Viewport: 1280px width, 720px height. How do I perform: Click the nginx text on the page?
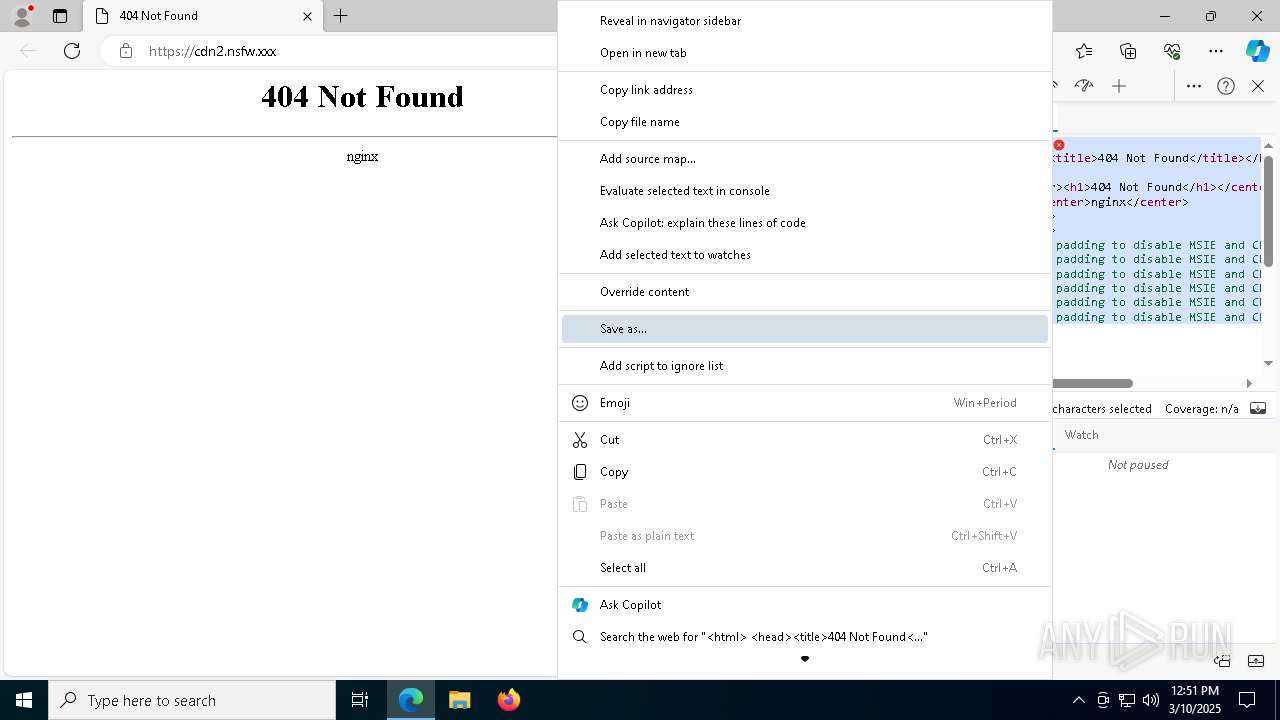pyautogui.click(x=362, y=156)
